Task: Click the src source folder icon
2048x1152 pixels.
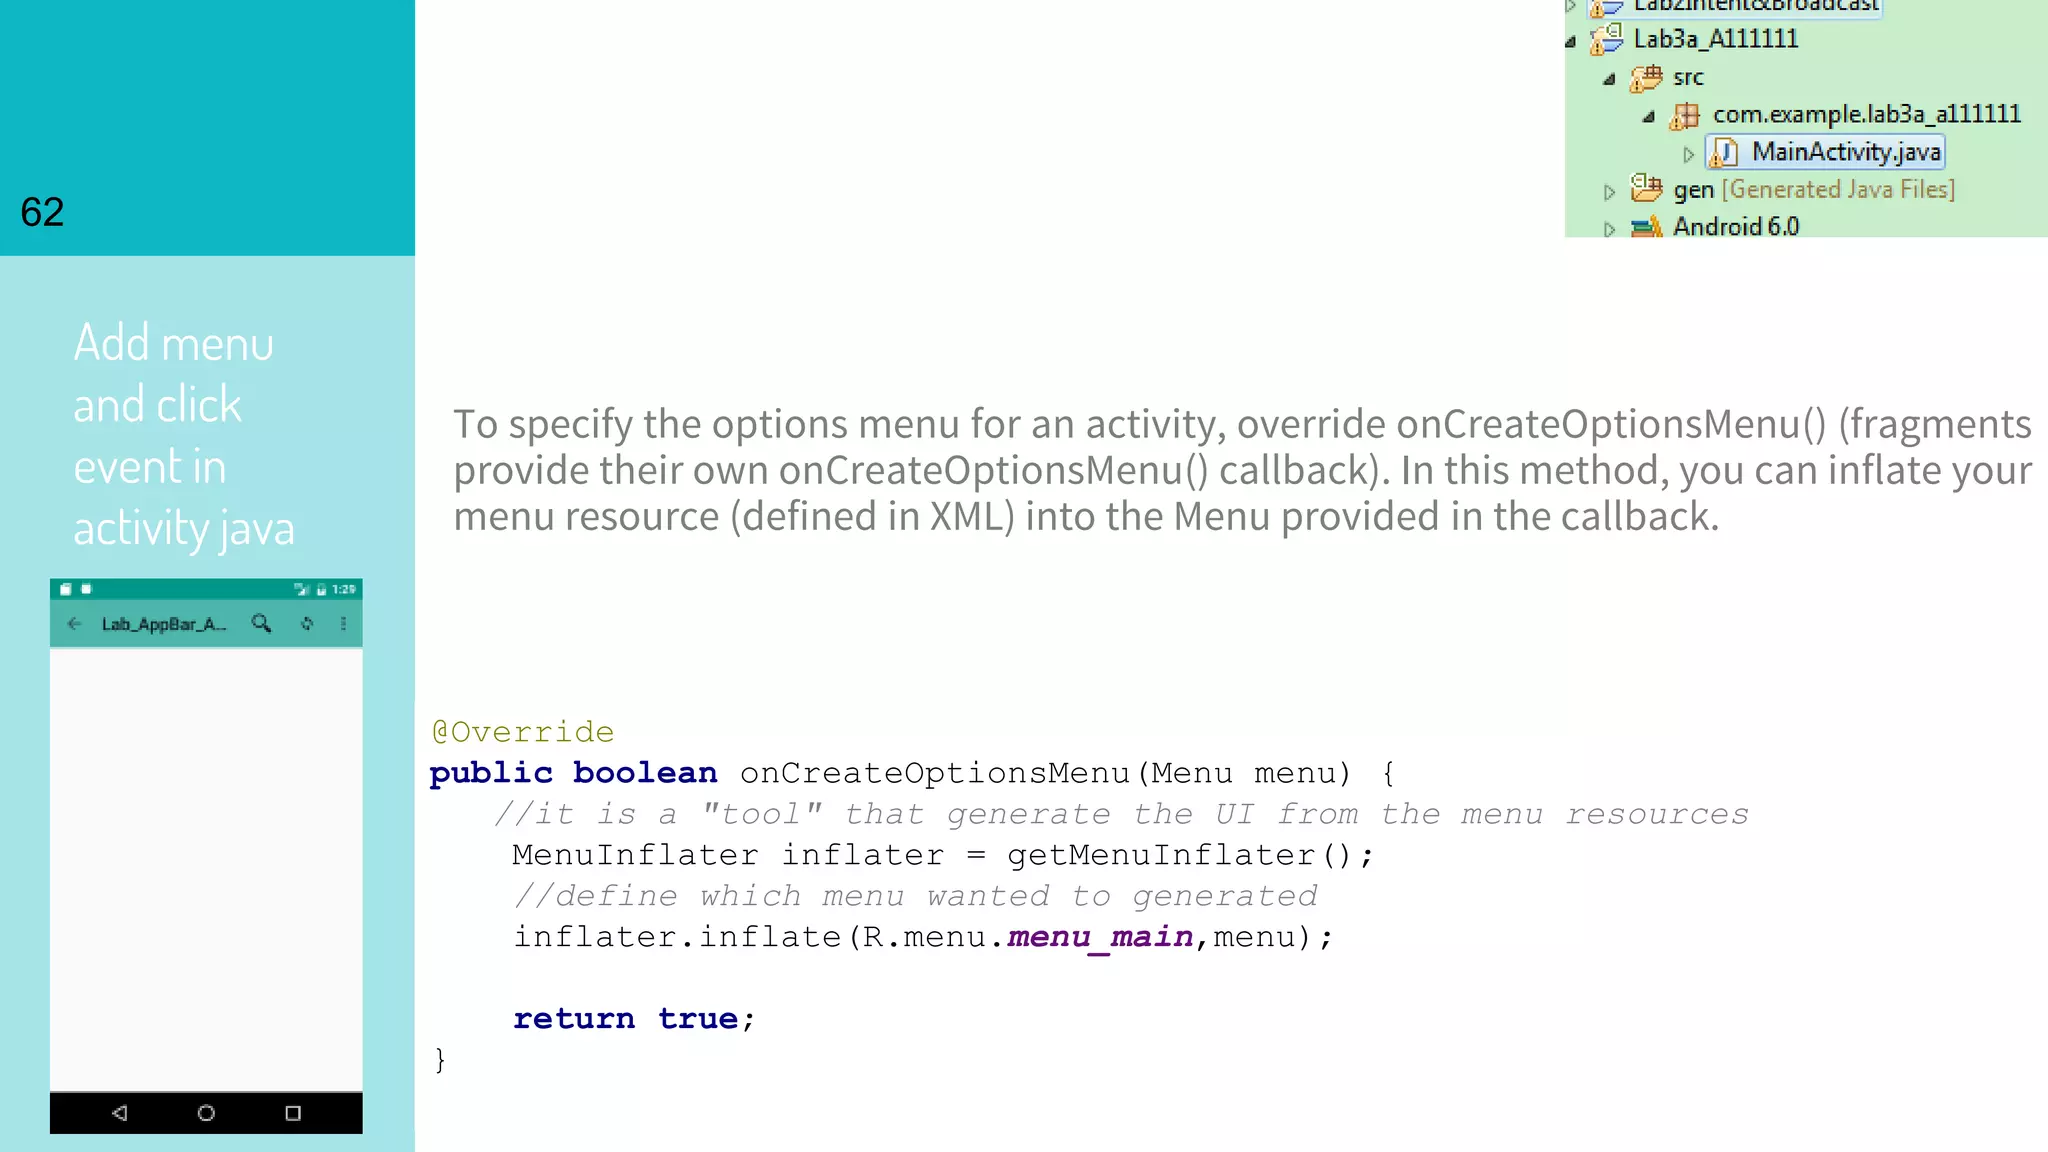Action: (1646, 77)
